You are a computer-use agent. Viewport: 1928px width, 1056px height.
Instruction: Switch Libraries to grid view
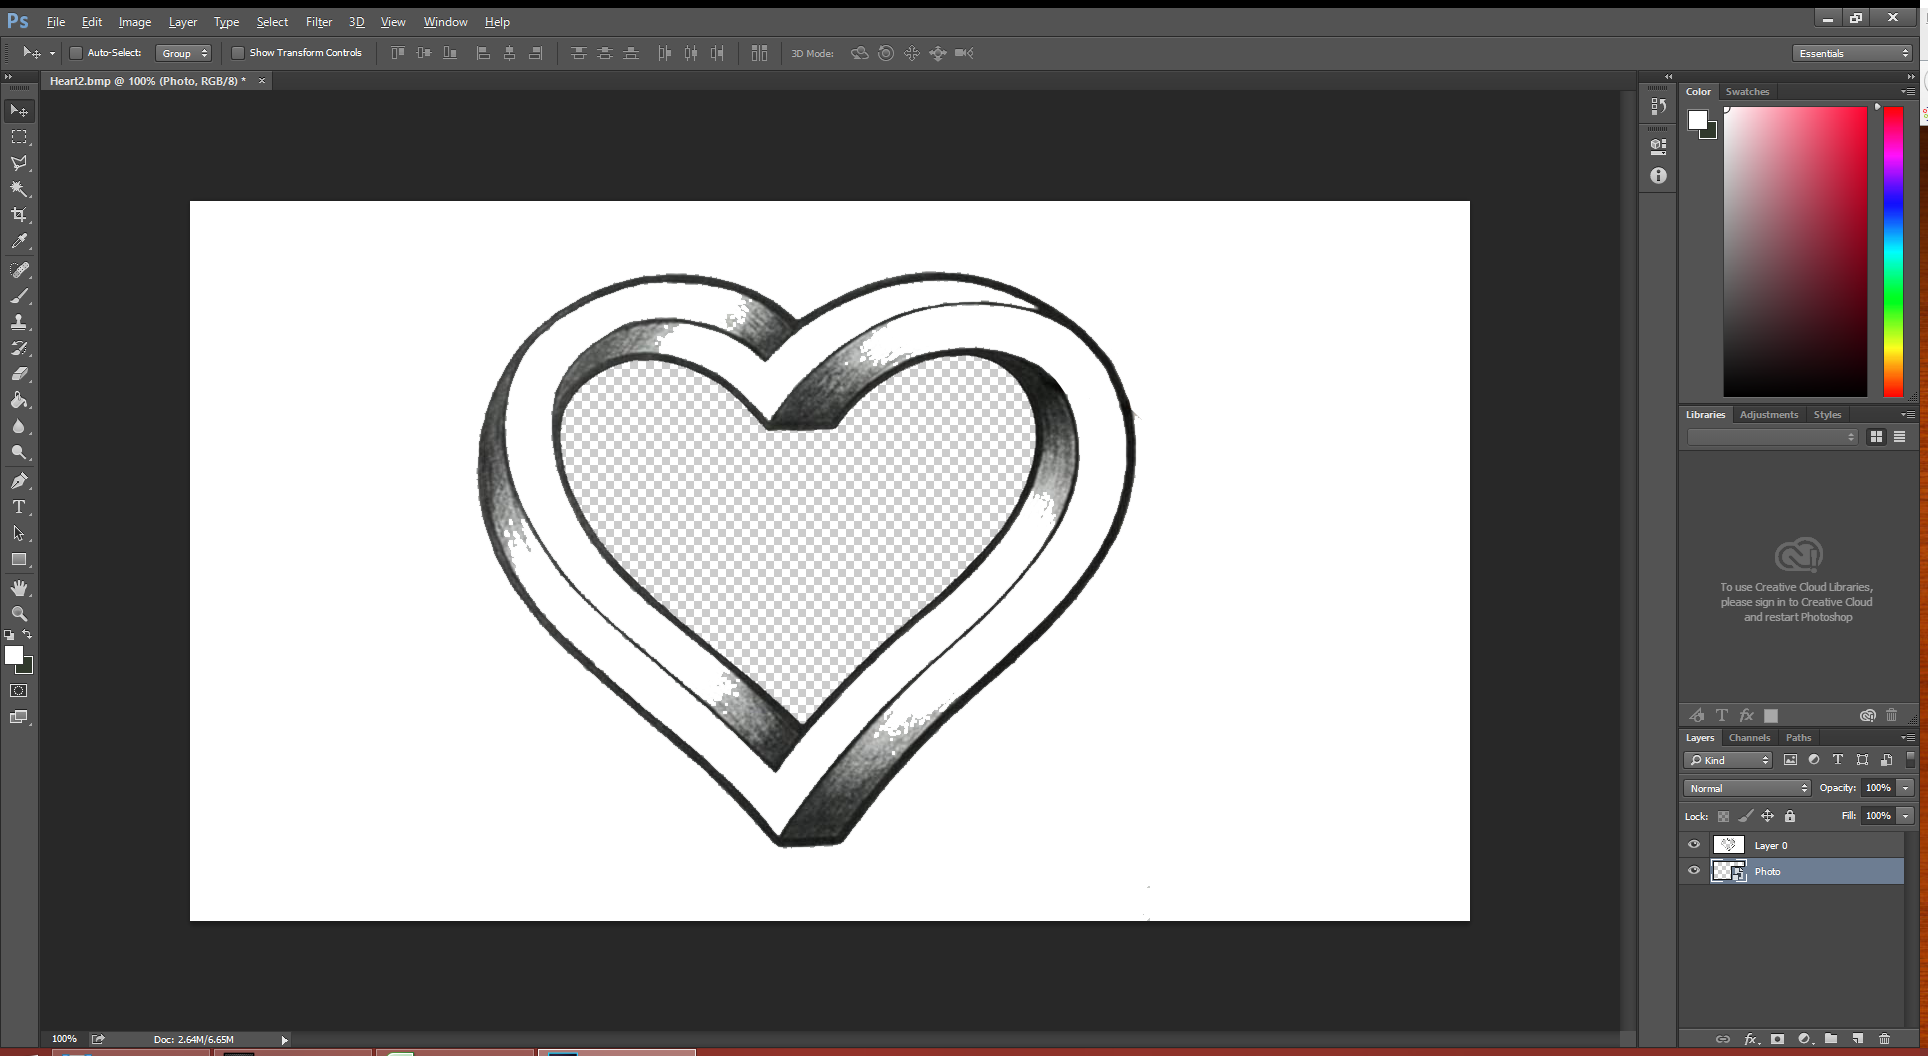1876,437
